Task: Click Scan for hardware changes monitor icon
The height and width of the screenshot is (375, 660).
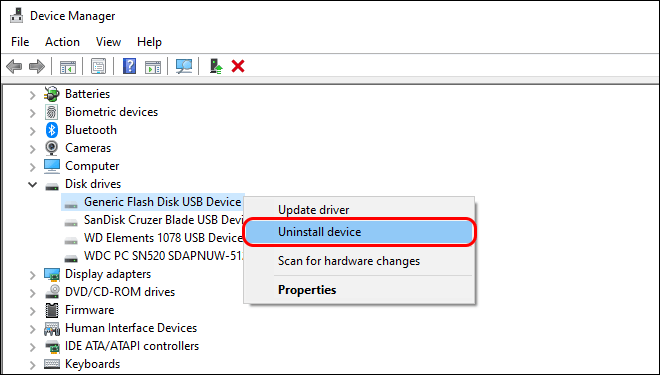Action: click(x=184, y=66)
